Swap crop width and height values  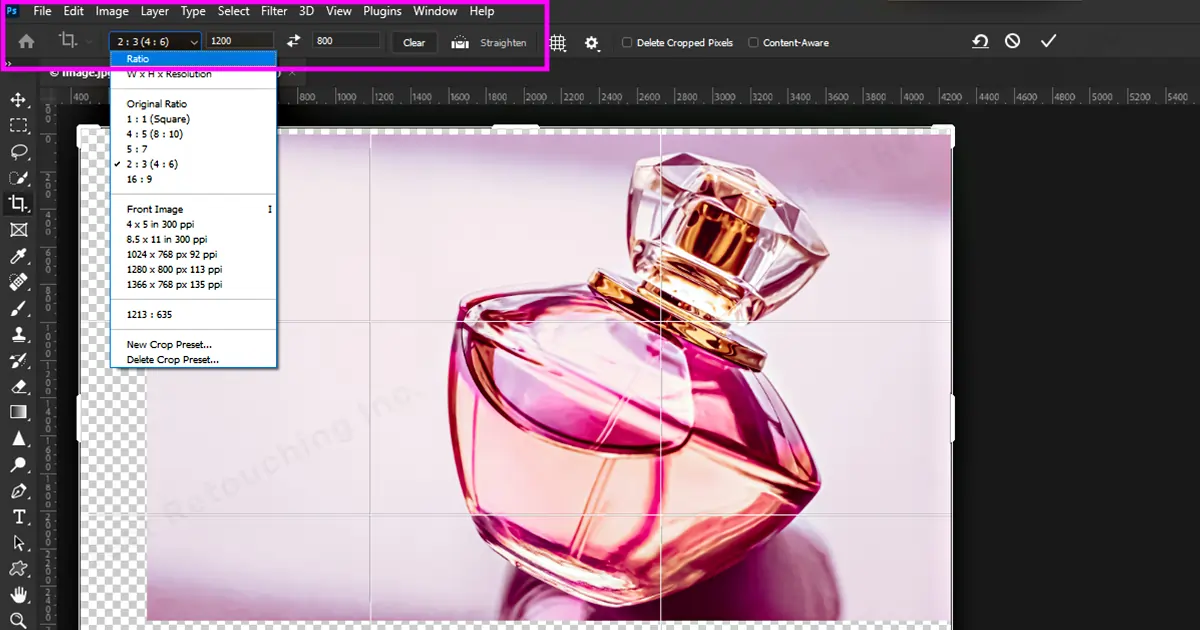pyautogui.click(x=291, y=42)
